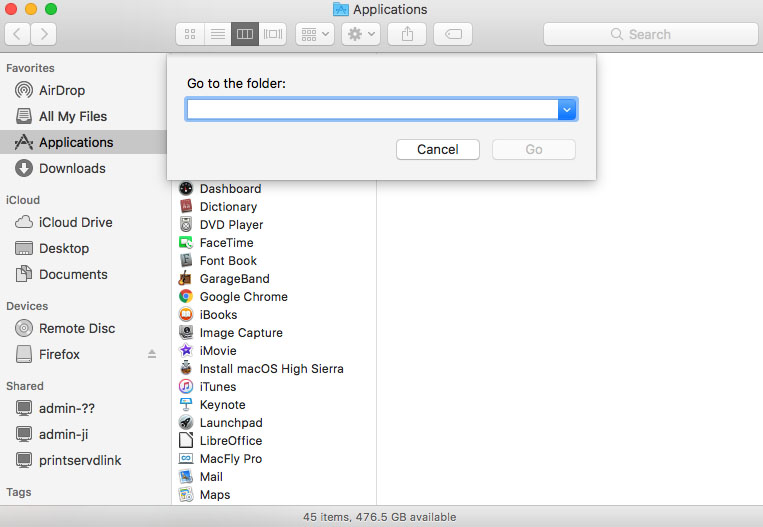Select All My Files in sidebar
Image resolution: width=763 pixels, height=527 pixels.
(x=73, y=116)
